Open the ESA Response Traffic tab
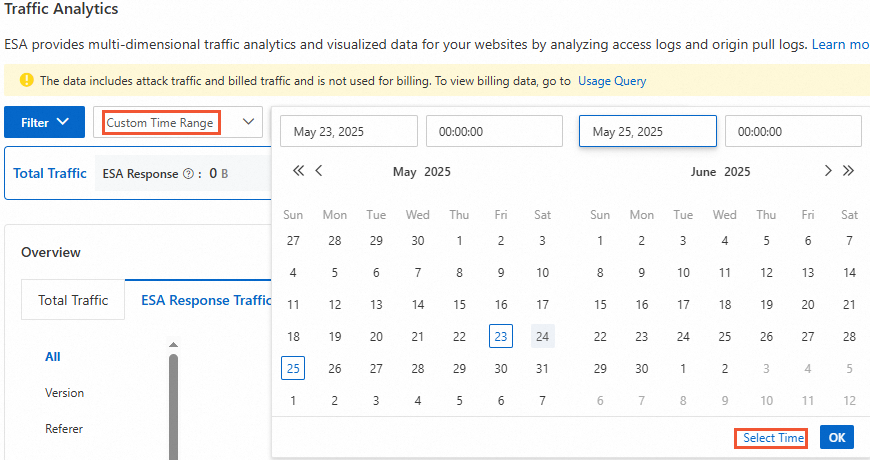 (206, 300)
